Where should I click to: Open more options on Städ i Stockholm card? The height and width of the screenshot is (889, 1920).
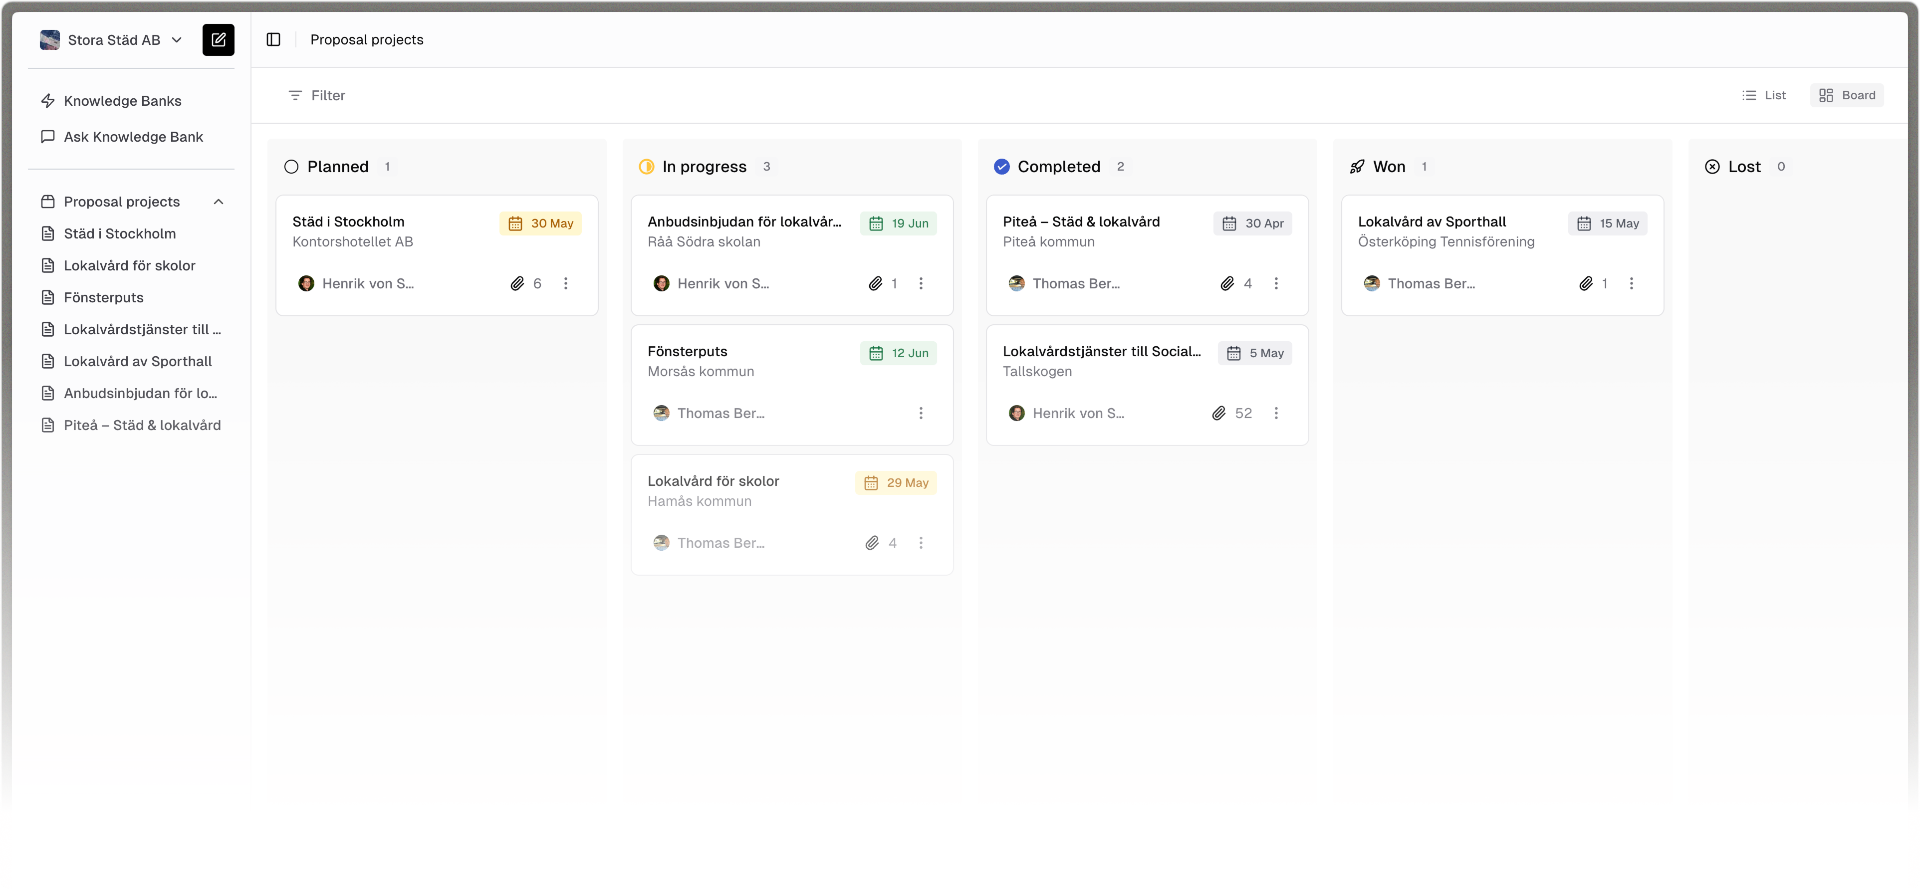click(566, 284)
